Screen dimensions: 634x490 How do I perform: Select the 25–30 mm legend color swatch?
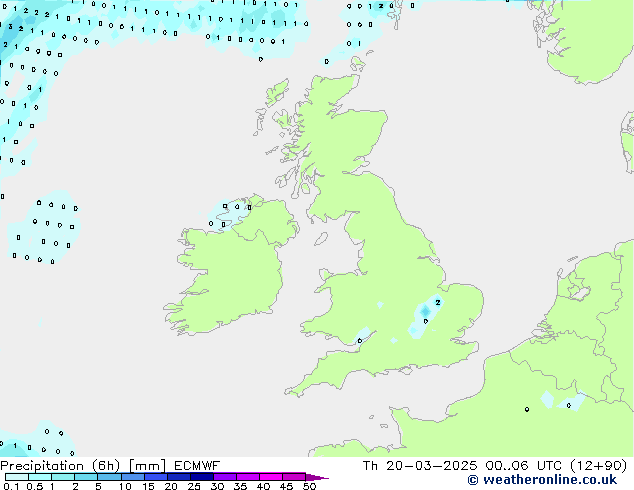(202, 477)
